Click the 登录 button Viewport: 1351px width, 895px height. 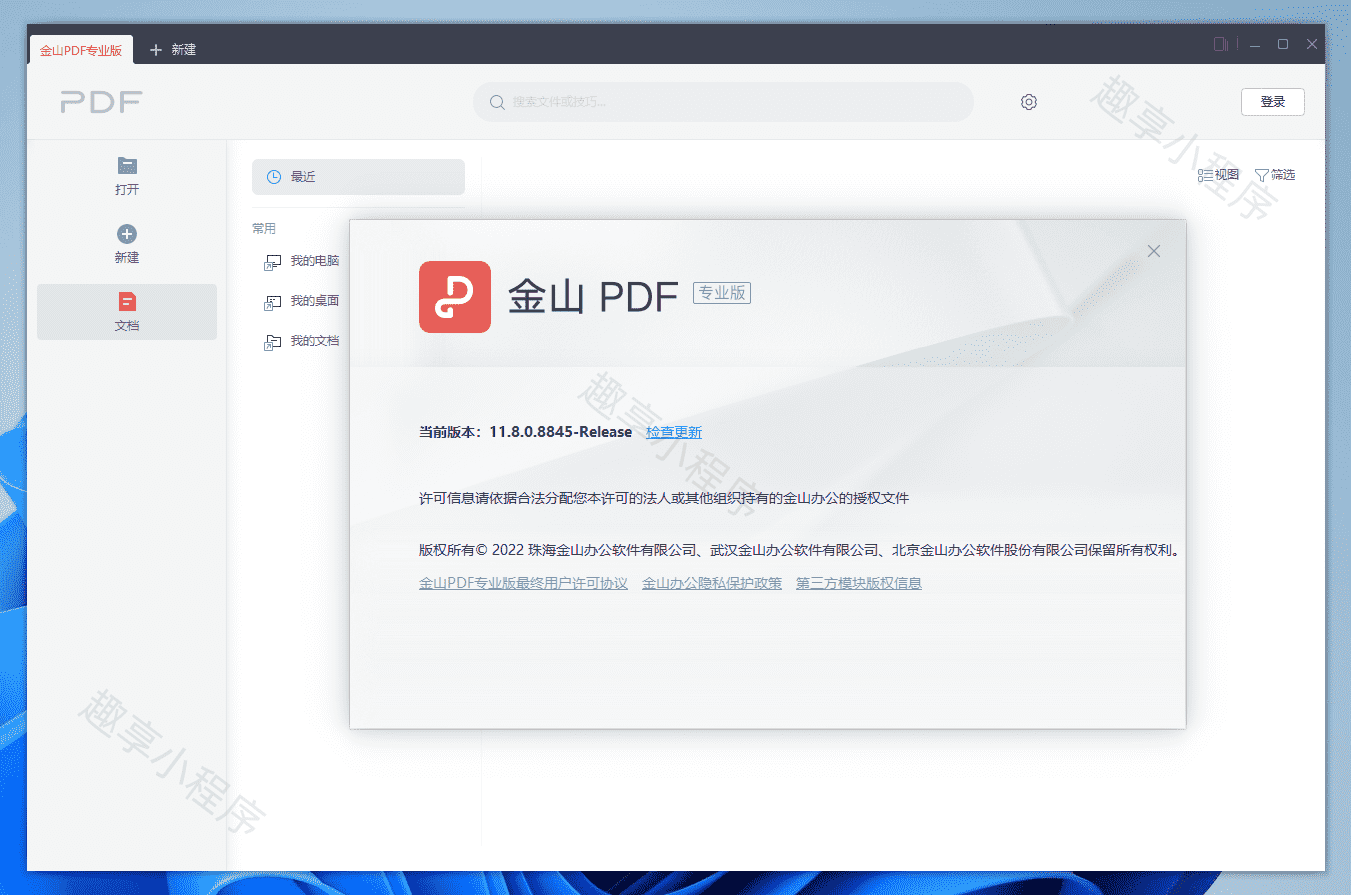pos(1273,102)
